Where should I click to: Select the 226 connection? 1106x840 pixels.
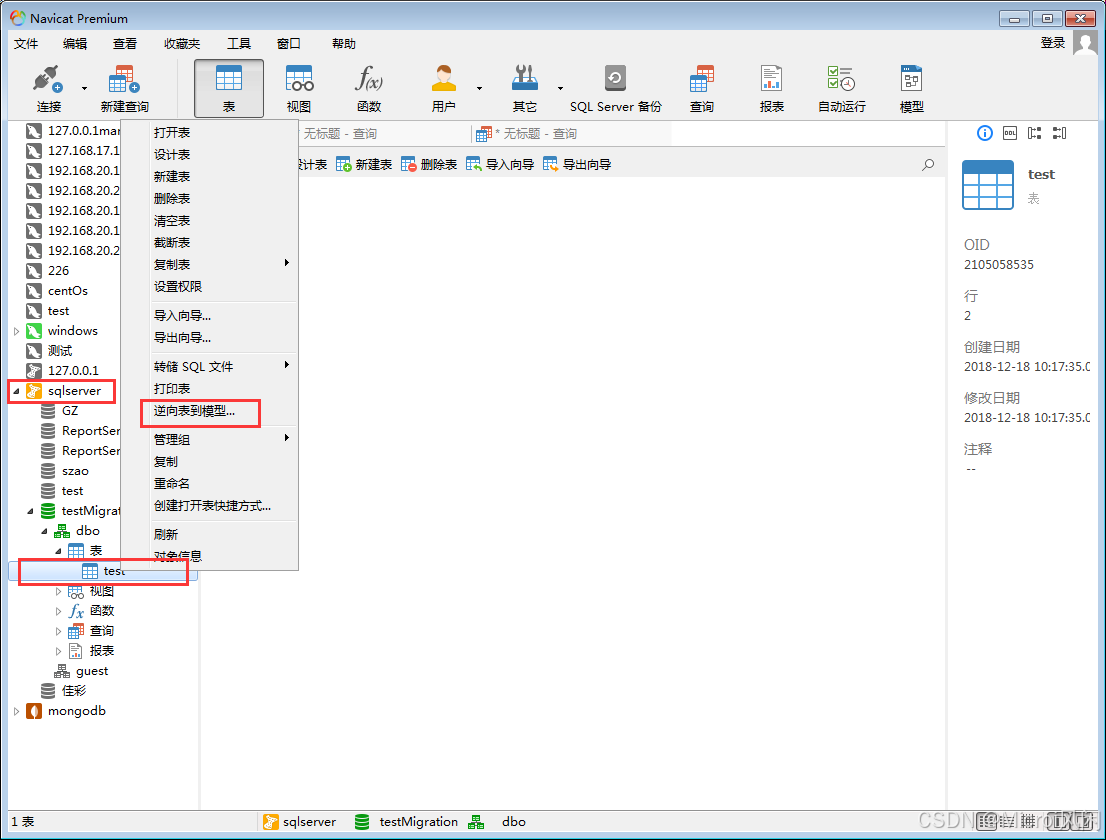[x=59, y=271]
